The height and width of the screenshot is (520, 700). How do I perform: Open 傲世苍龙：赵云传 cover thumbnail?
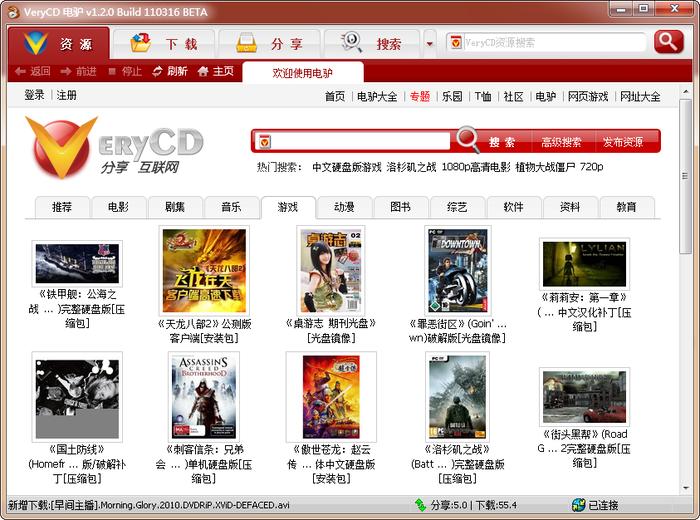click(x=331, y=397)
